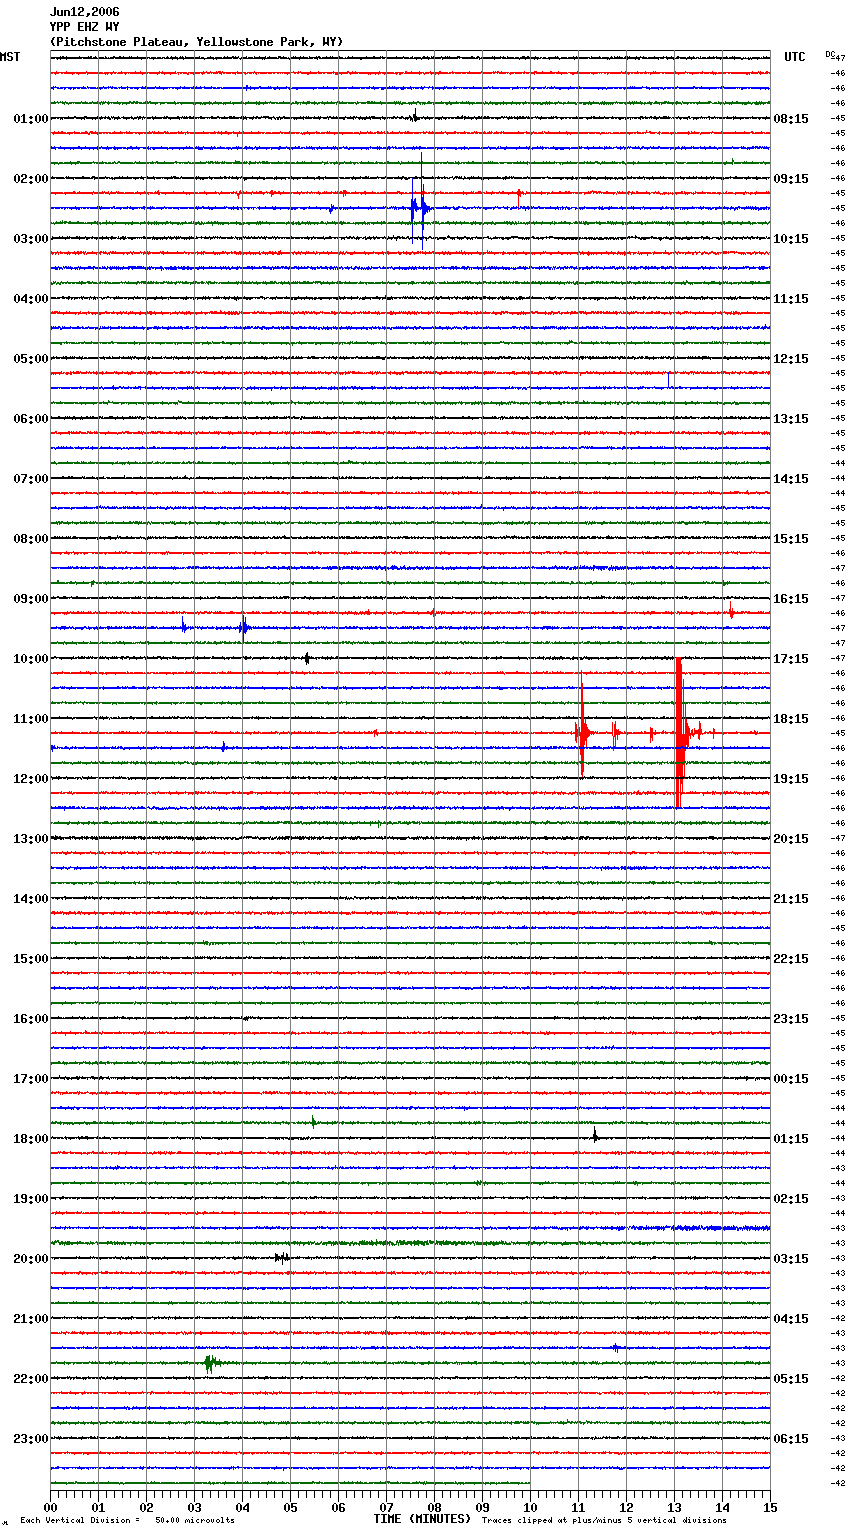850x1534 pixels.
Task: Click the minute-axis tick label 13
Action: 674,1507
